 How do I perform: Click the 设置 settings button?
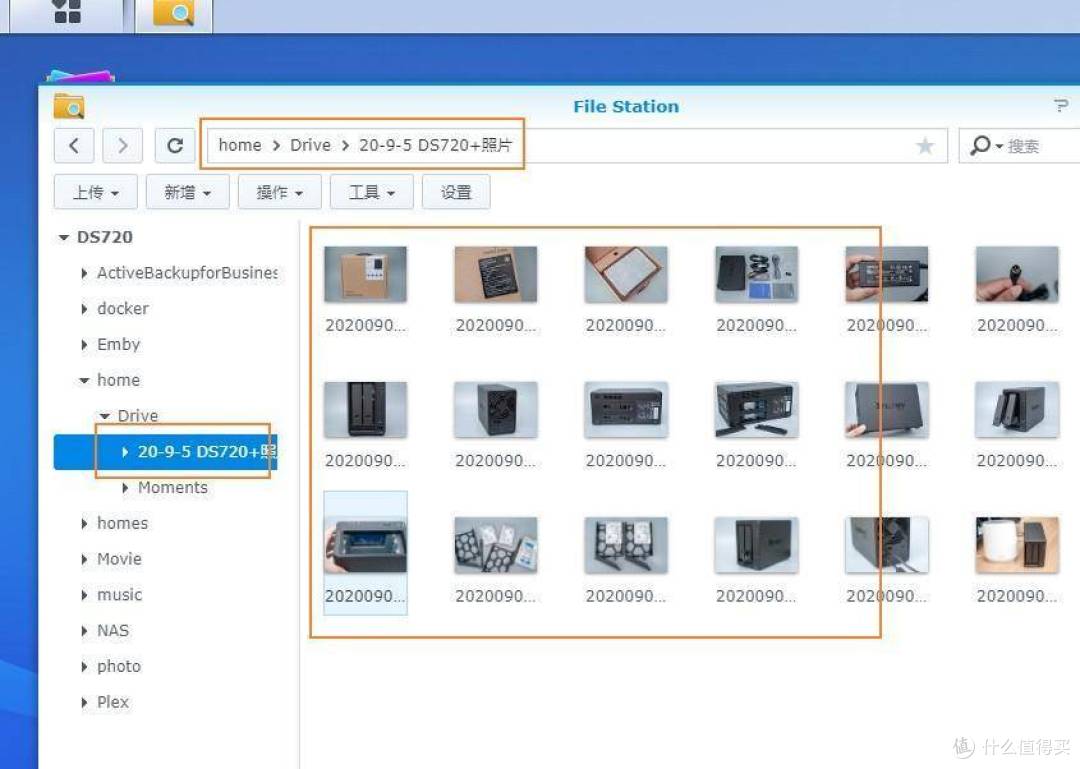click(456, 192)
